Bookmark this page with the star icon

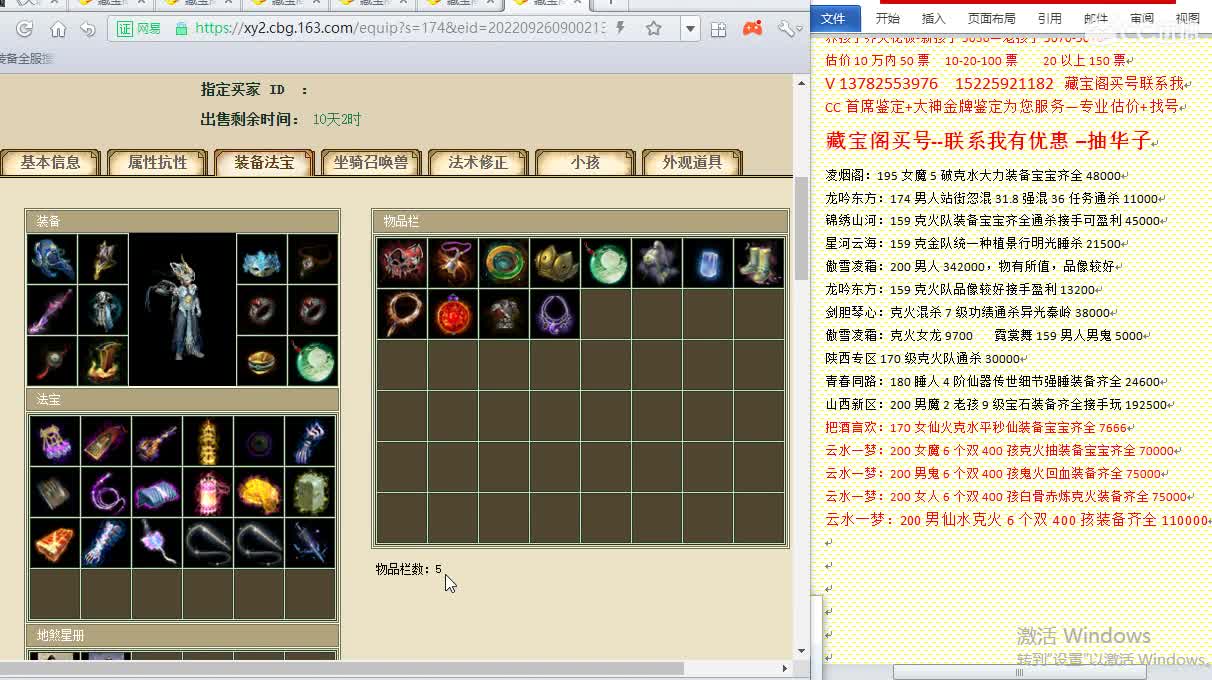(x=654, y=29)
